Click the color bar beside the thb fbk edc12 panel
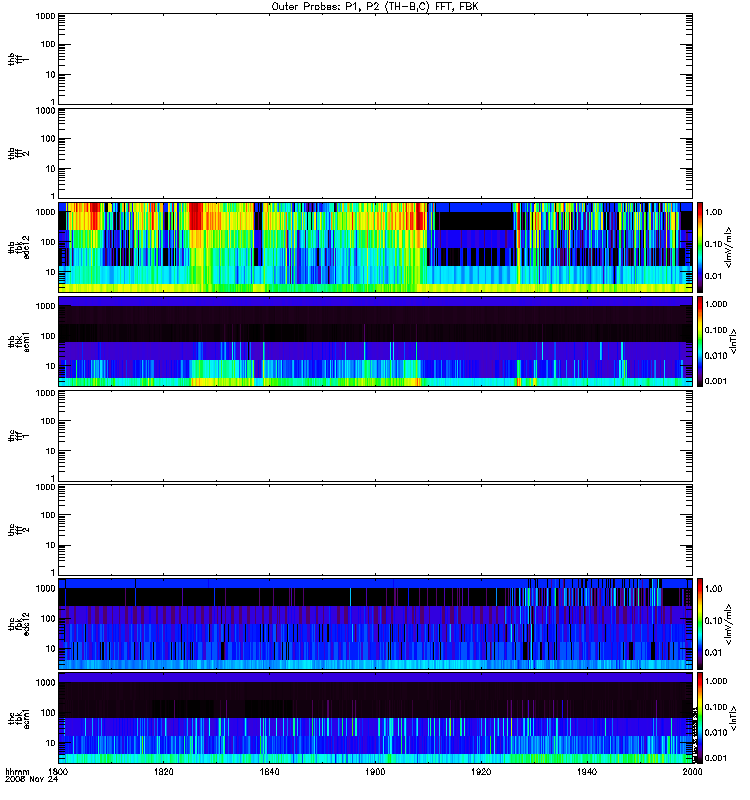Viewport: 750px width, 800px height. point(700,247)
